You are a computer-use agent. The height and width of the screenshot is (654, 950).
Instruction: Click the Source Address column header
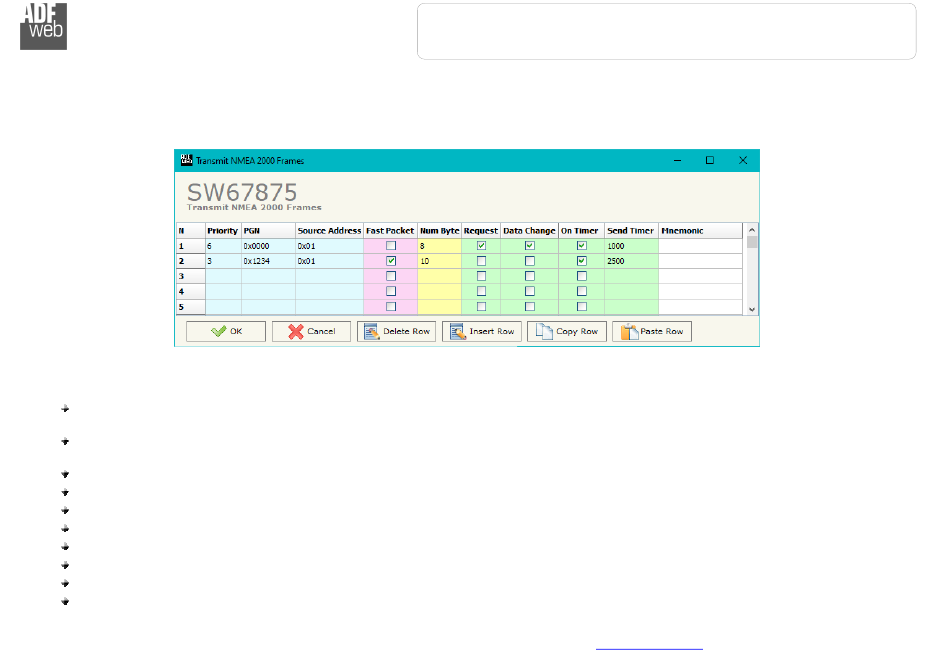(330, 231)
